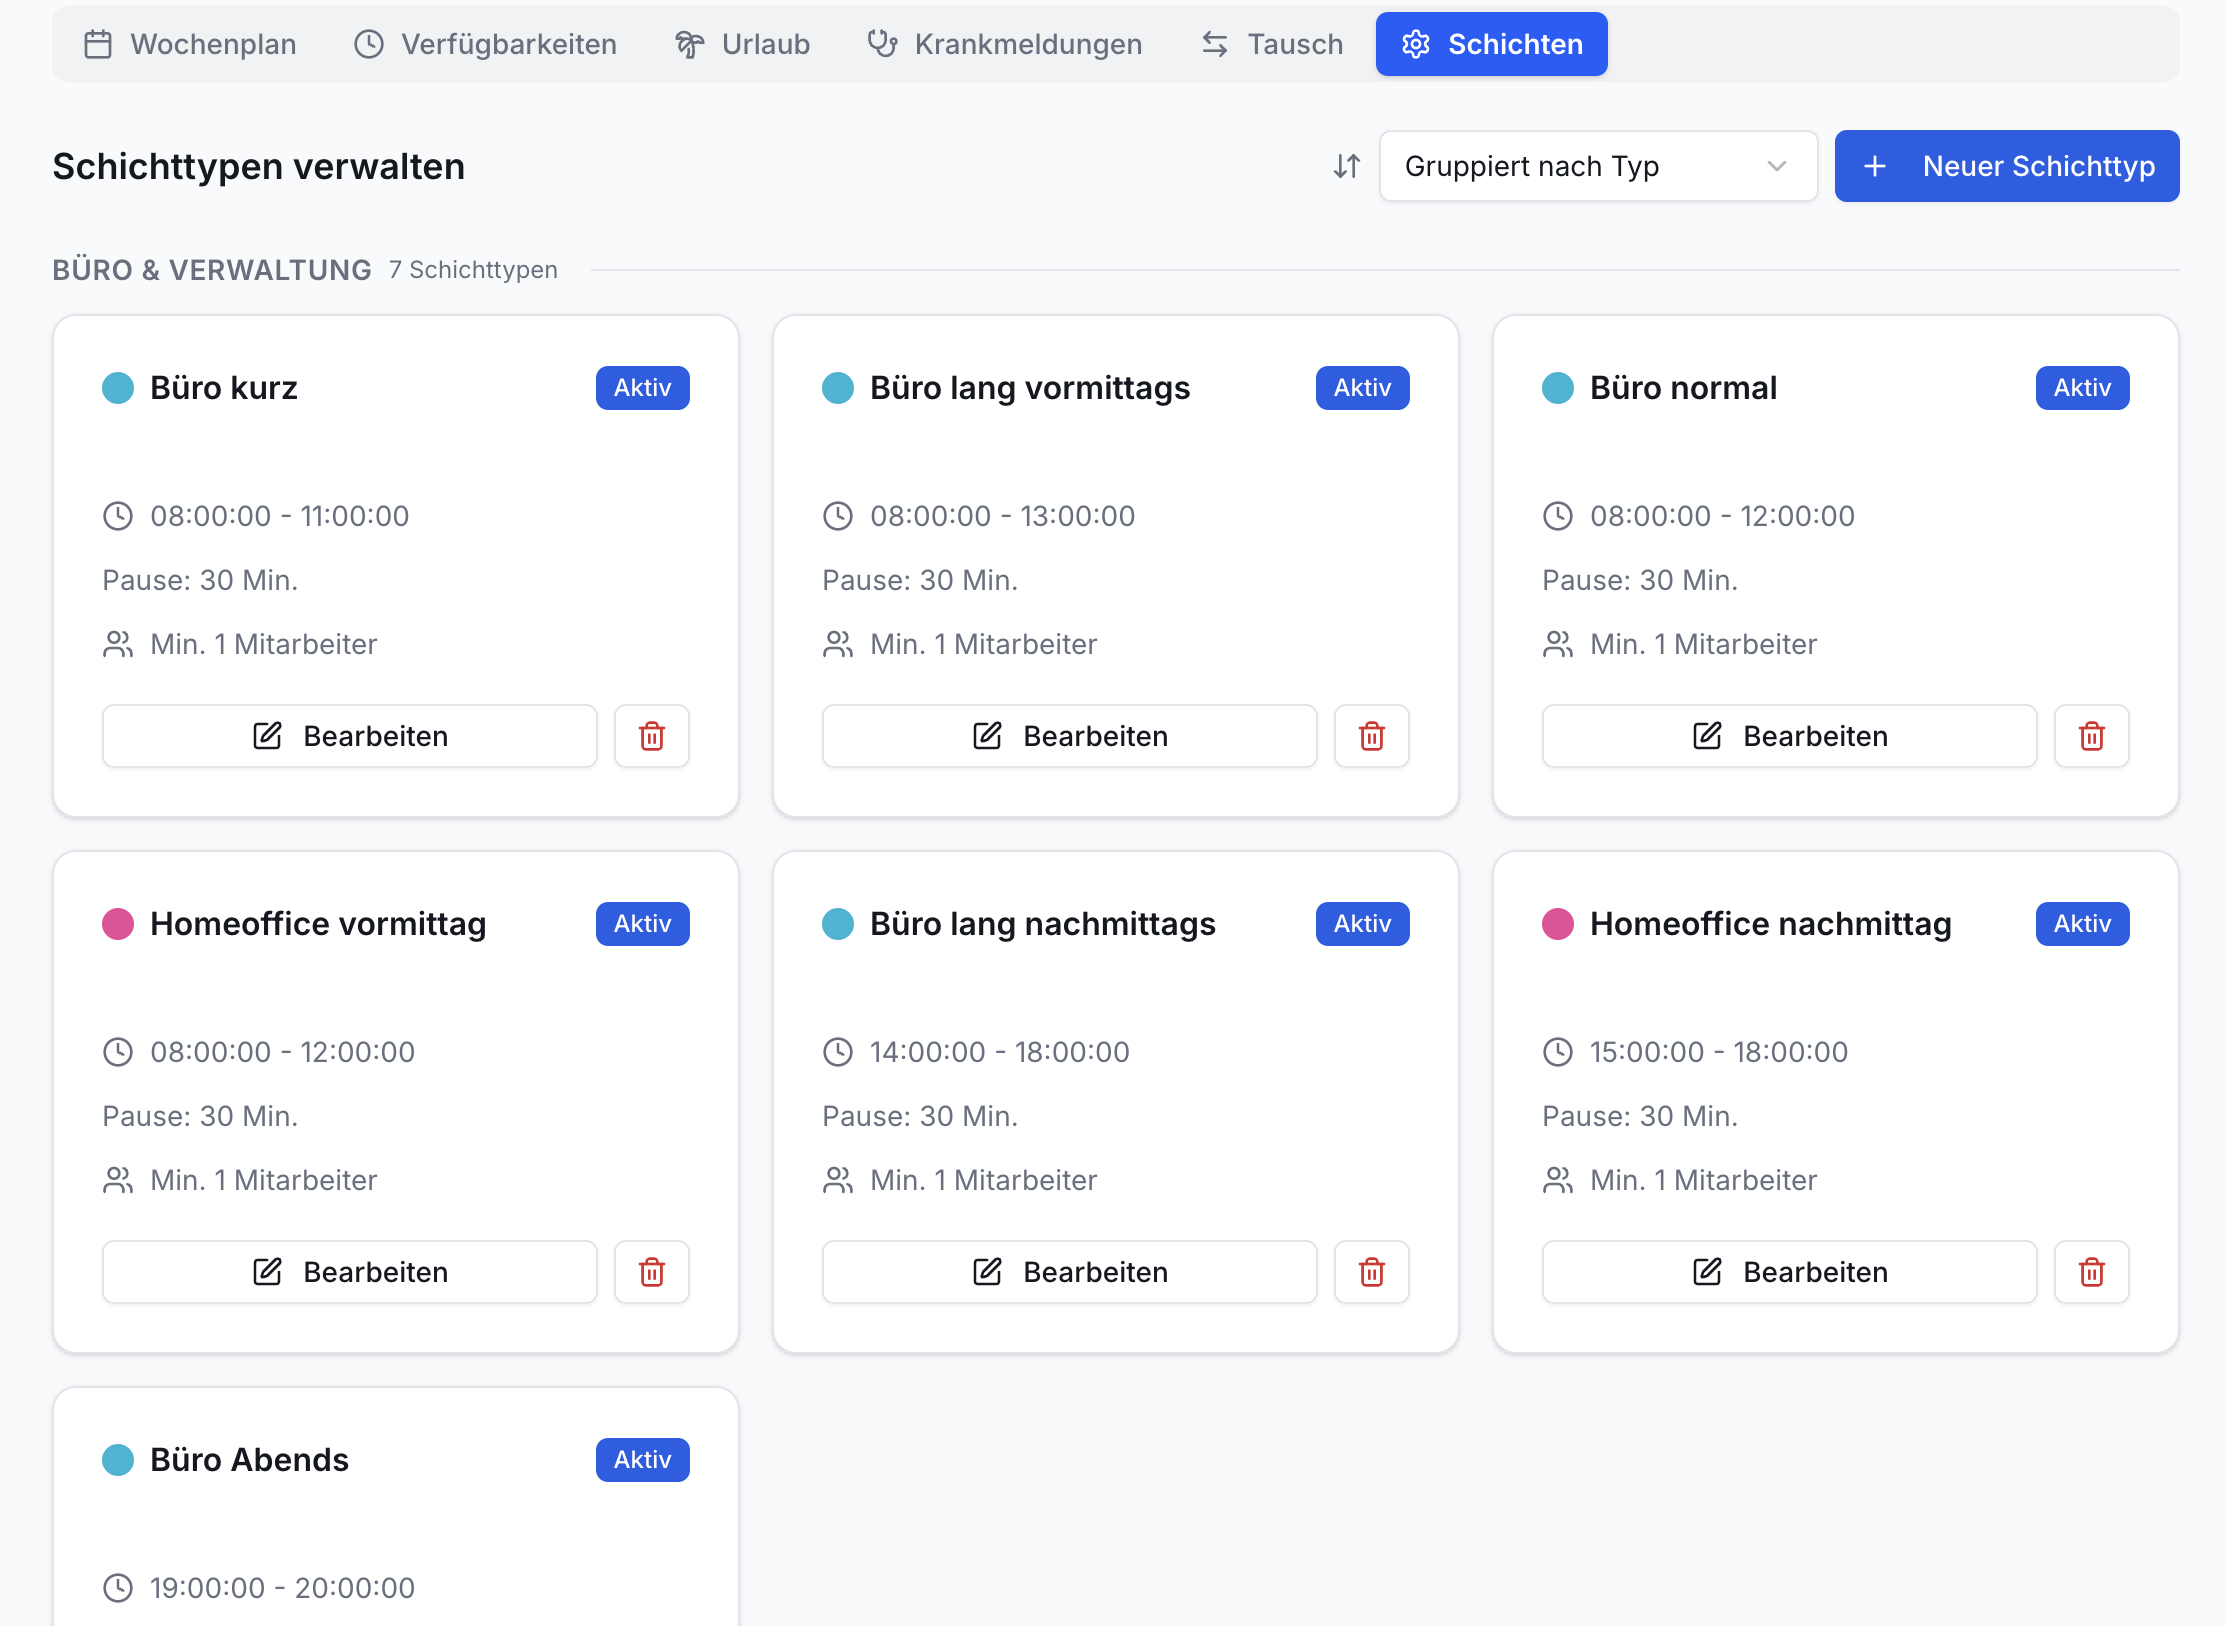Screen dimensions: 2226x1626
Task: Click the clock icon on Büro lang vormittags card
Action: (838, 516)
